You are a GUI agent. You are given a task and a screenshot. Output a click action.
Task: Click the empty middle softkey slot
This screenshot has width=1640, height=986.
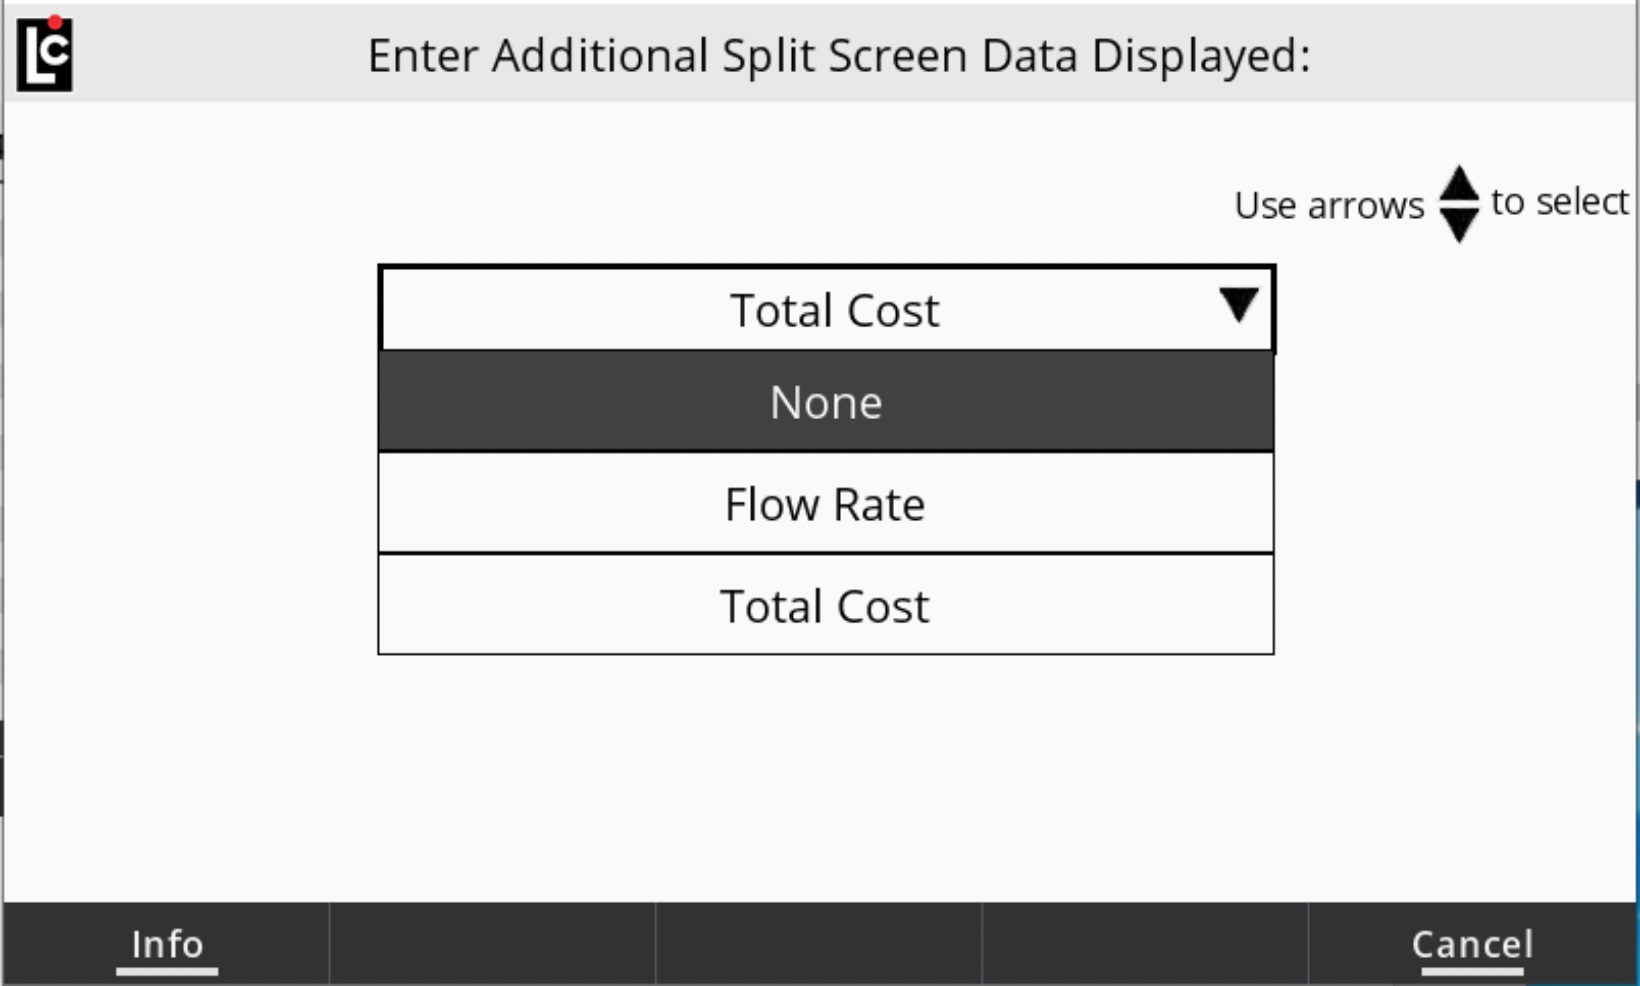(820, 943)
